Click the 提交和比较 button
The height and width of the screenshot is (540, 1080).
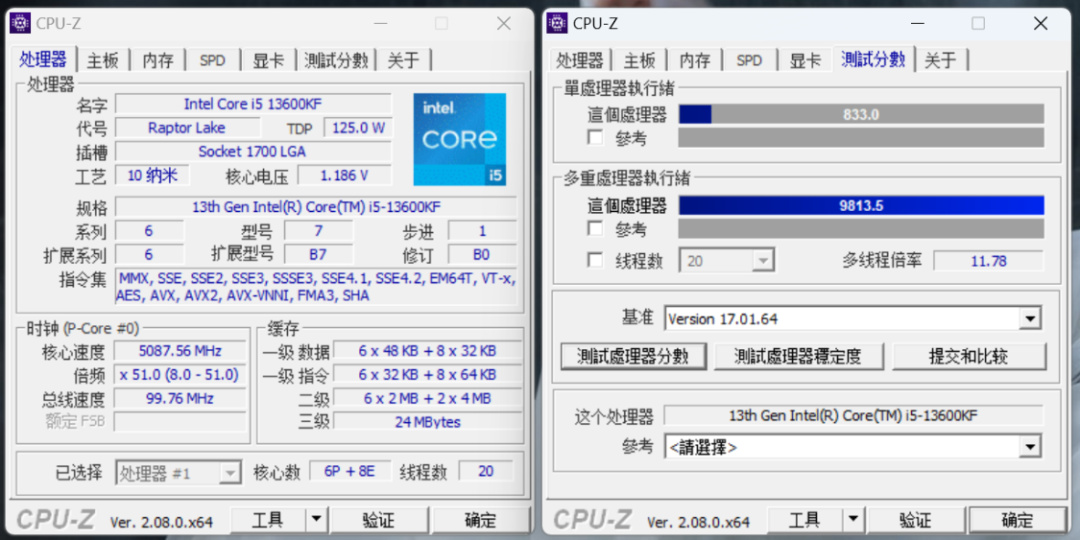pos(968,356)
